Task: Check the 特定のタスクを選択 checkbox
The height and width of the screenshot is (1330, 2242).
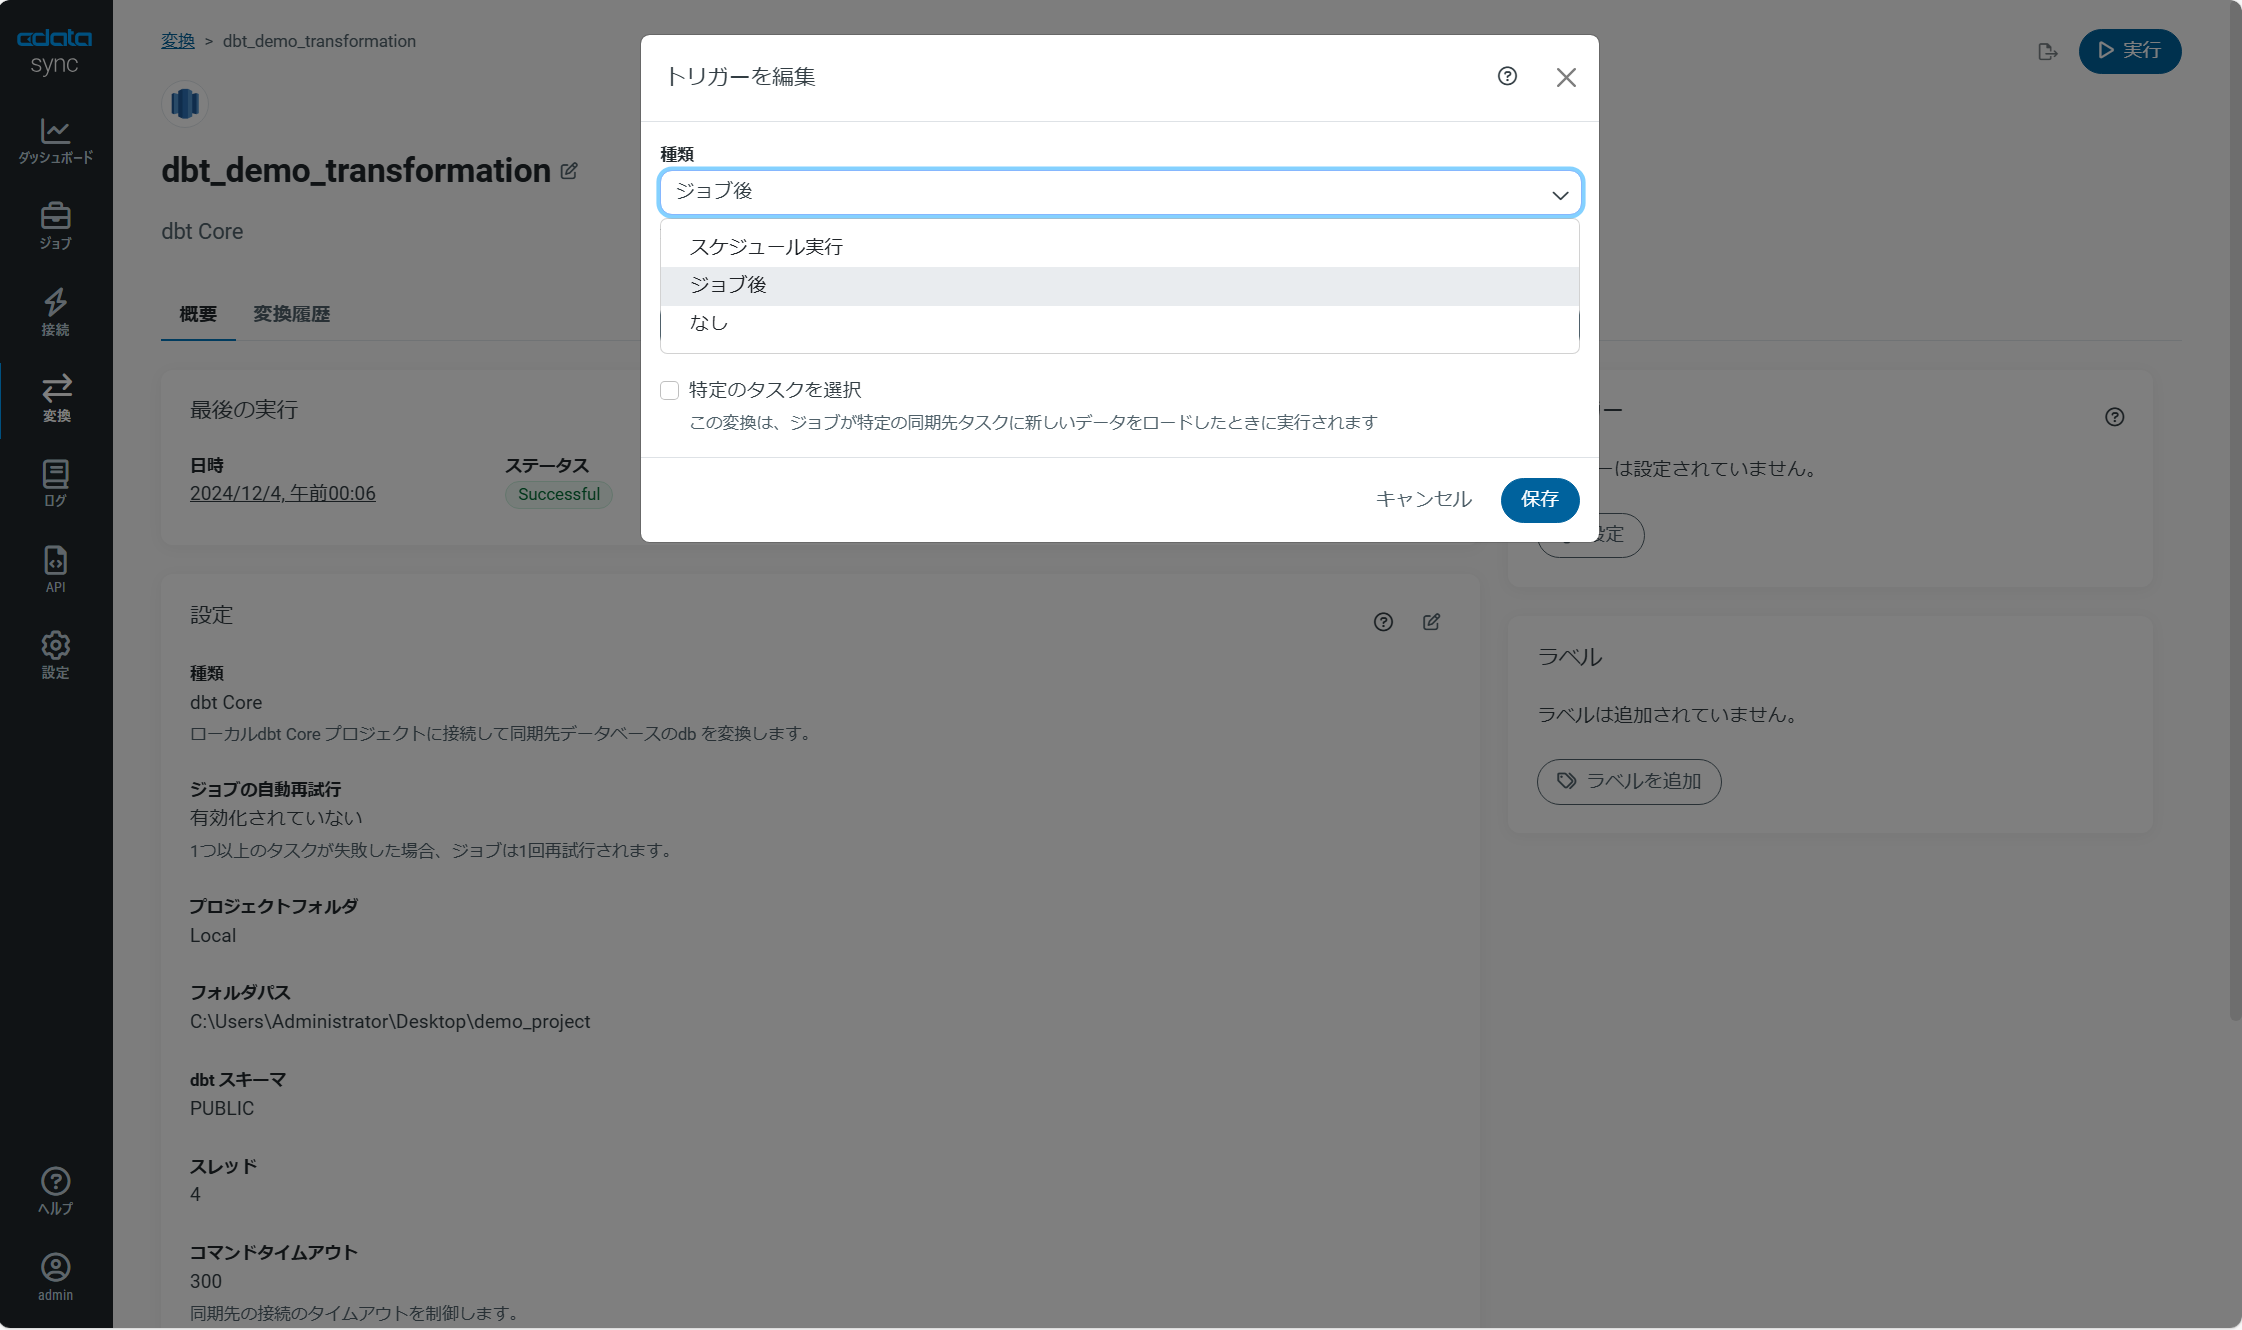Action: (x=670, y=390)
